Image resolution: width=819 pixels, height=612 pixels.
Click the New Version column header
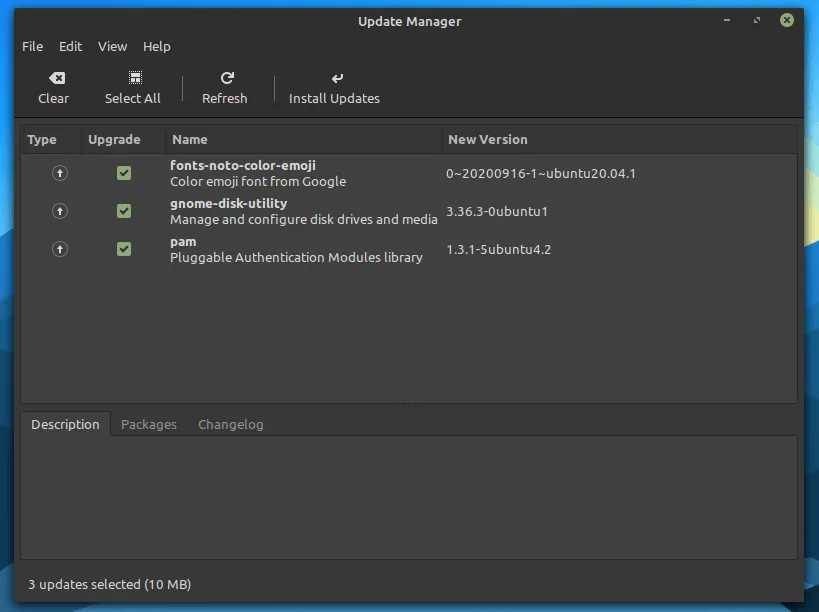(488, 139)
